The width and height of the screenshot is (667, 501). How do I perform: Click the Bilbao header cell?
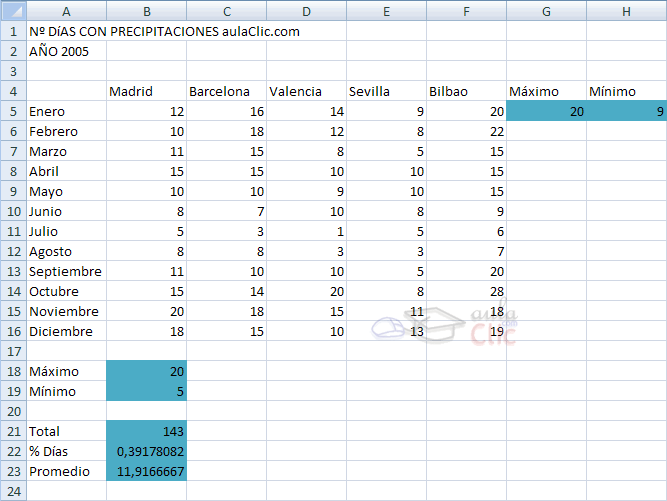click(466, 91)
